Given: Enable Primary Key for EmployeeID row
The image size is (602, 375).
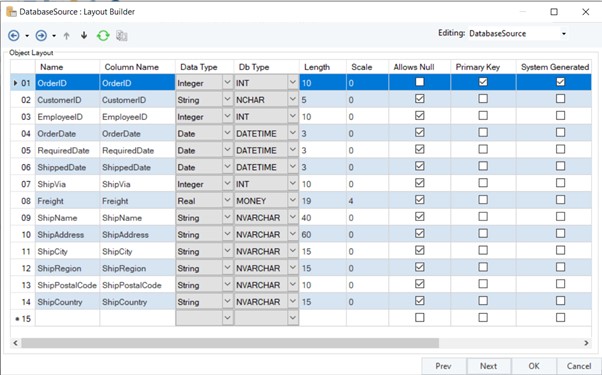Looking at the screenshot, I should pos(483,116).
